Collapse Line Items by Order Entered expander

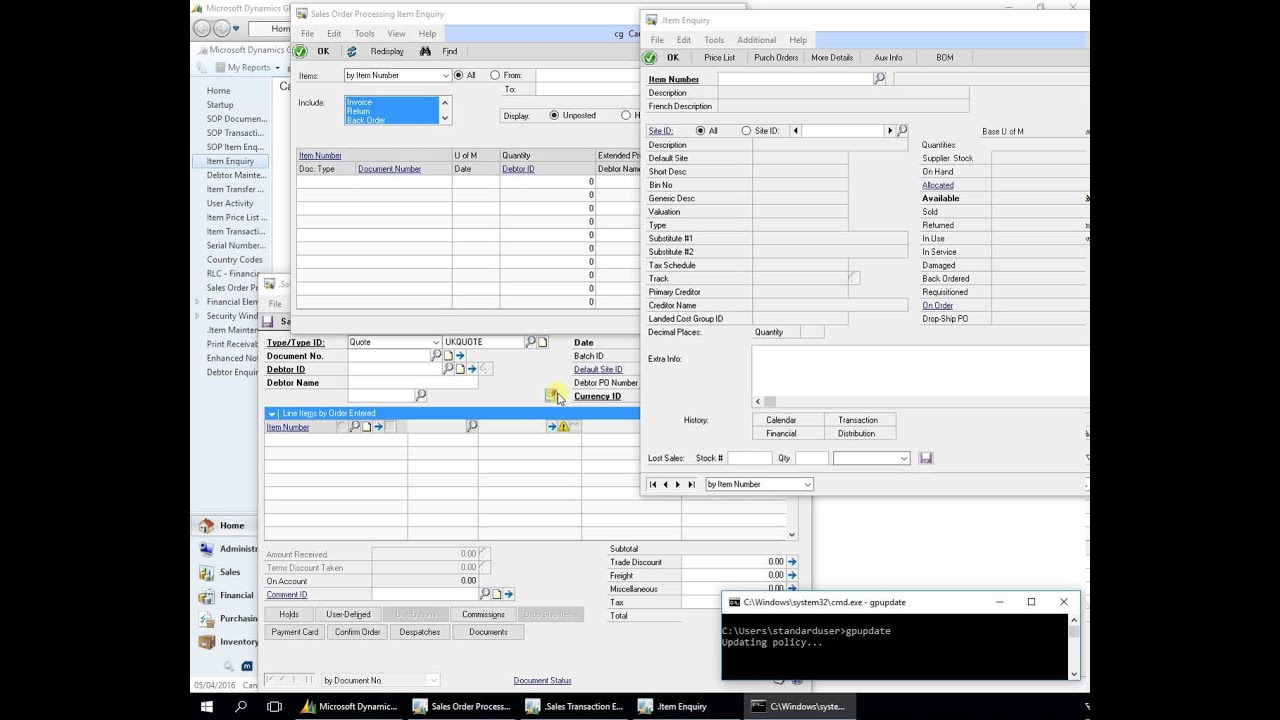point(271,413)
